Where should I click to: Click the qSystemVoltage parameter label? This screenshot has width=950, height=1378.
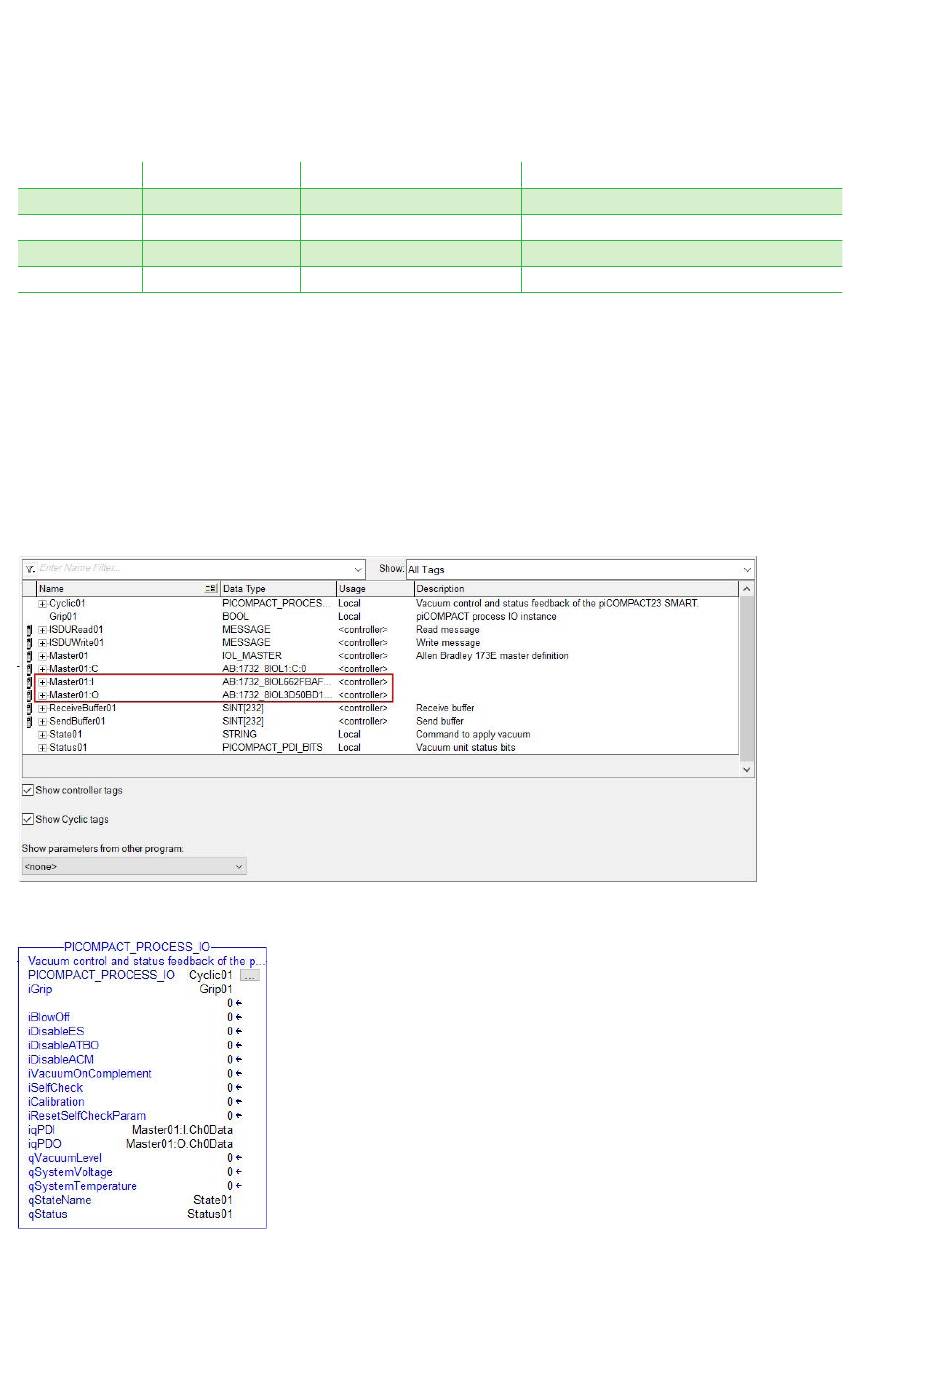click(x=70, y=1172)
